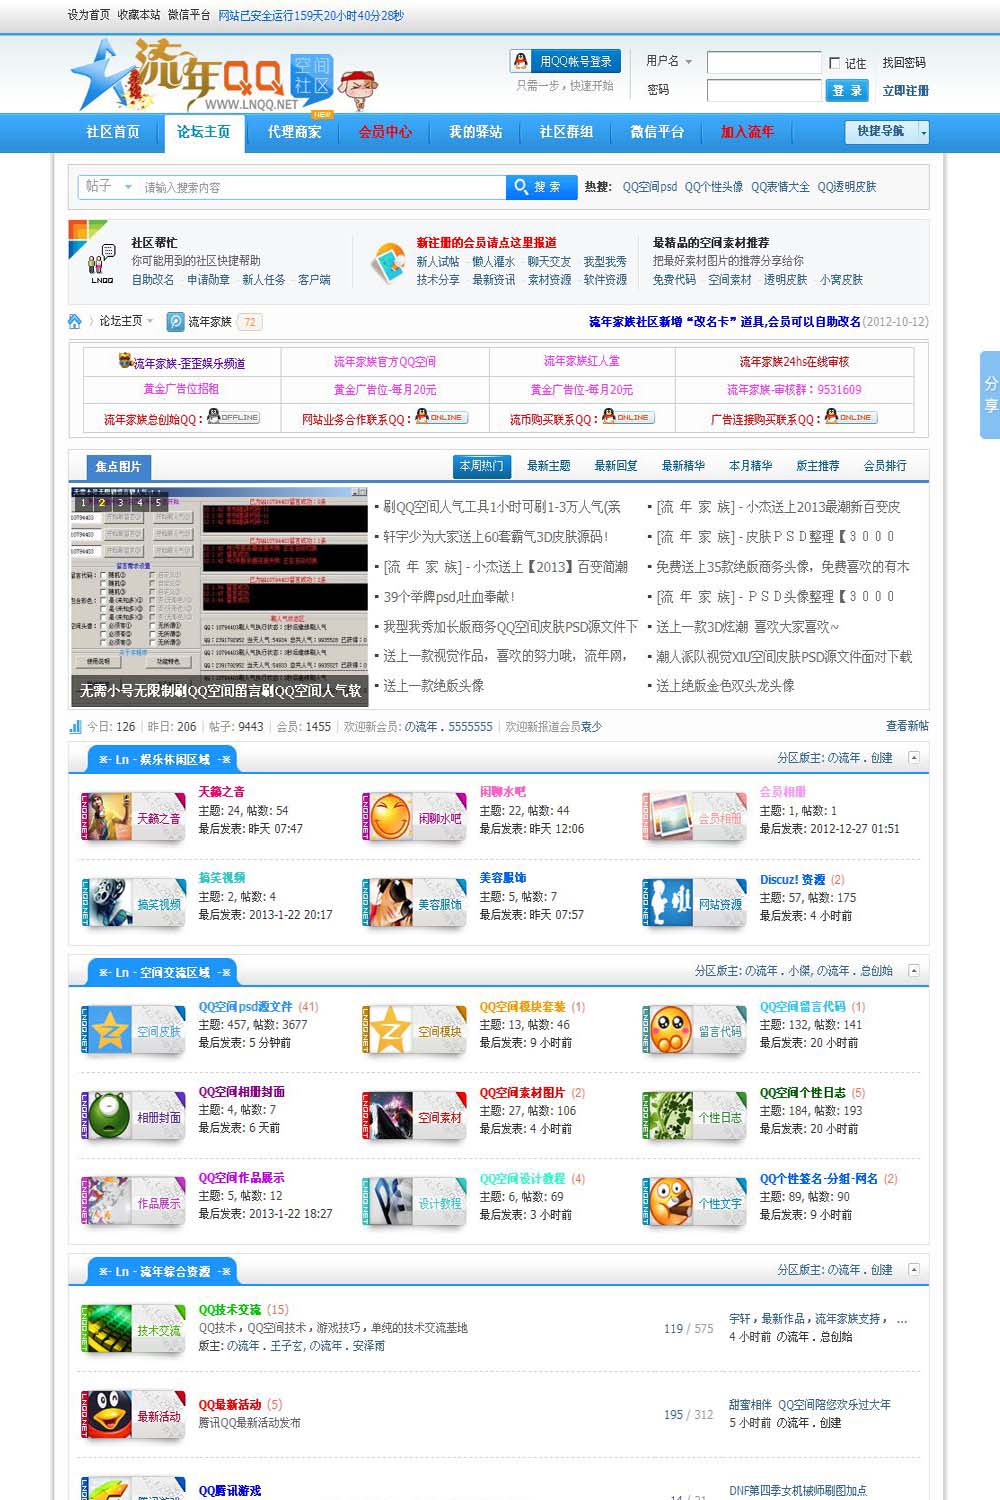Image resolution: width=1000 pixels, height=1500 pixels.
Task: Click the 作品展示 forum icon
Action: [133, 1203]
